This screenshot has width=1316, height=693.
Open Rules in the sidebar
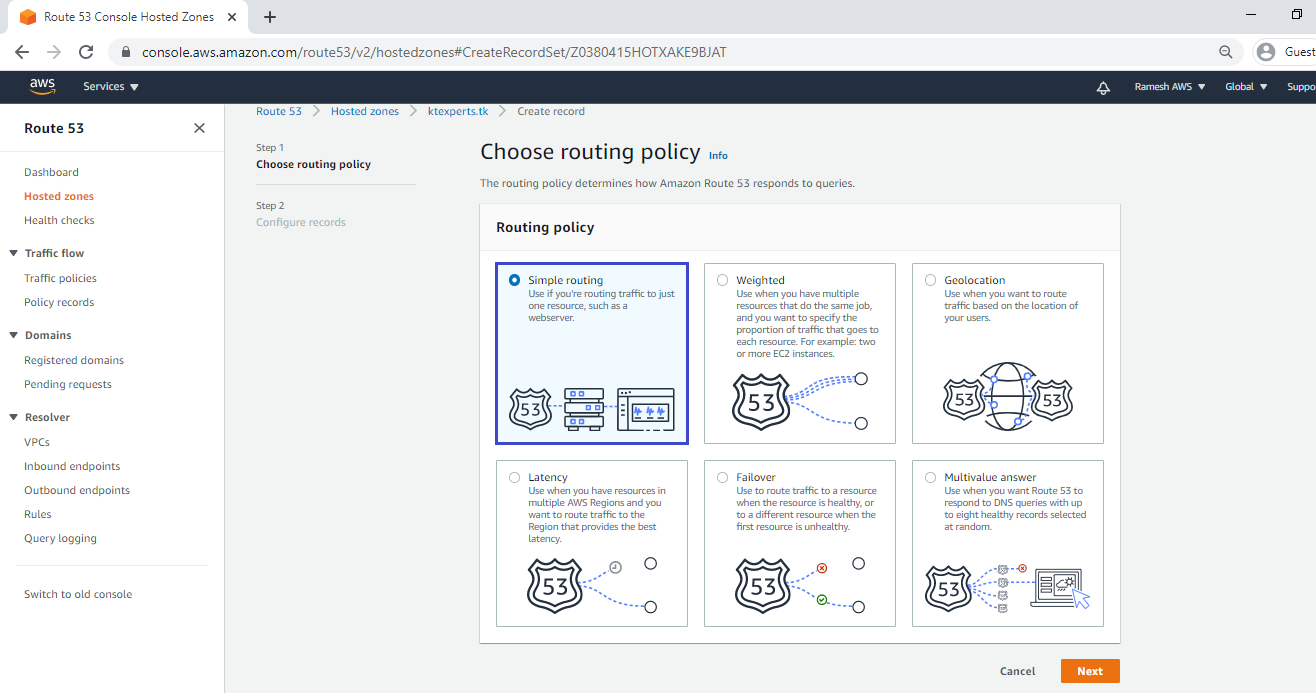pos(38,514)
